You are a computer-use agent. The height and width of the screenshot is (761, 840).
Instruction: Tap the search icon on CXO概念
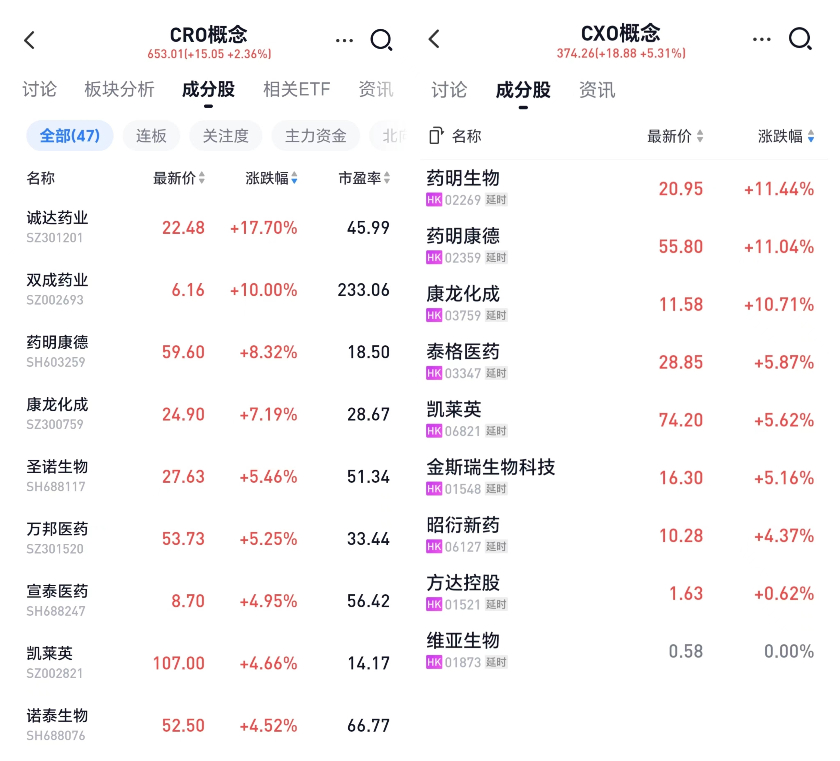[800, 39]
